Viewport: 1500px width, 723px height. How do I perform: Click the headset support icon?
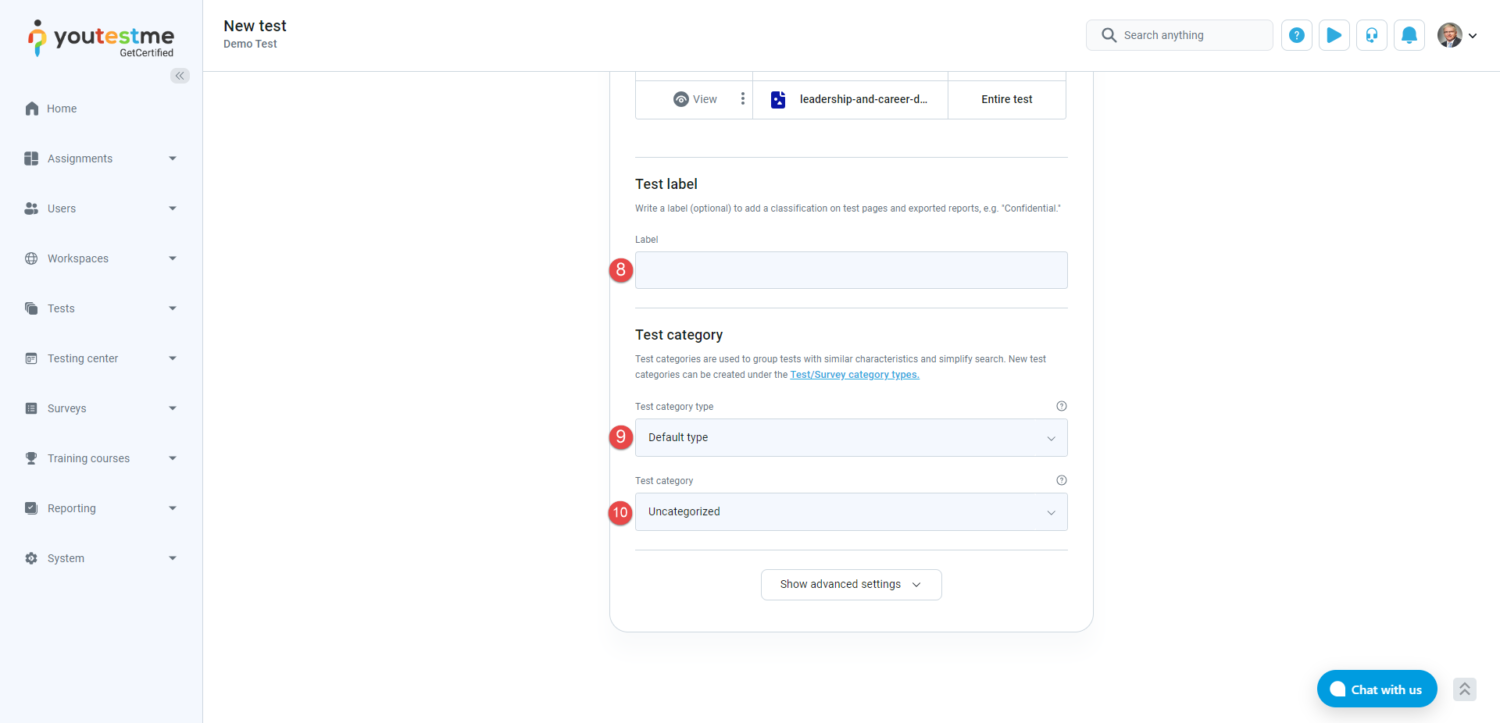1372,35
